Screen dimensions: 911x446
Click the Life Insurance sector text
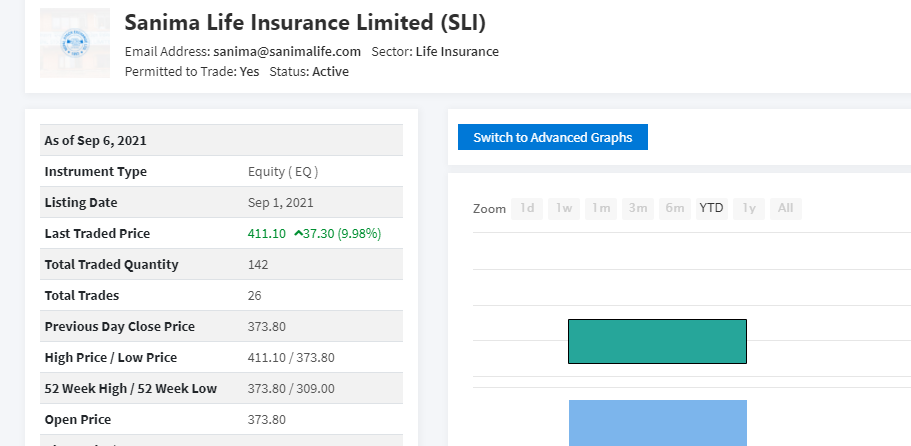point(457,51)
